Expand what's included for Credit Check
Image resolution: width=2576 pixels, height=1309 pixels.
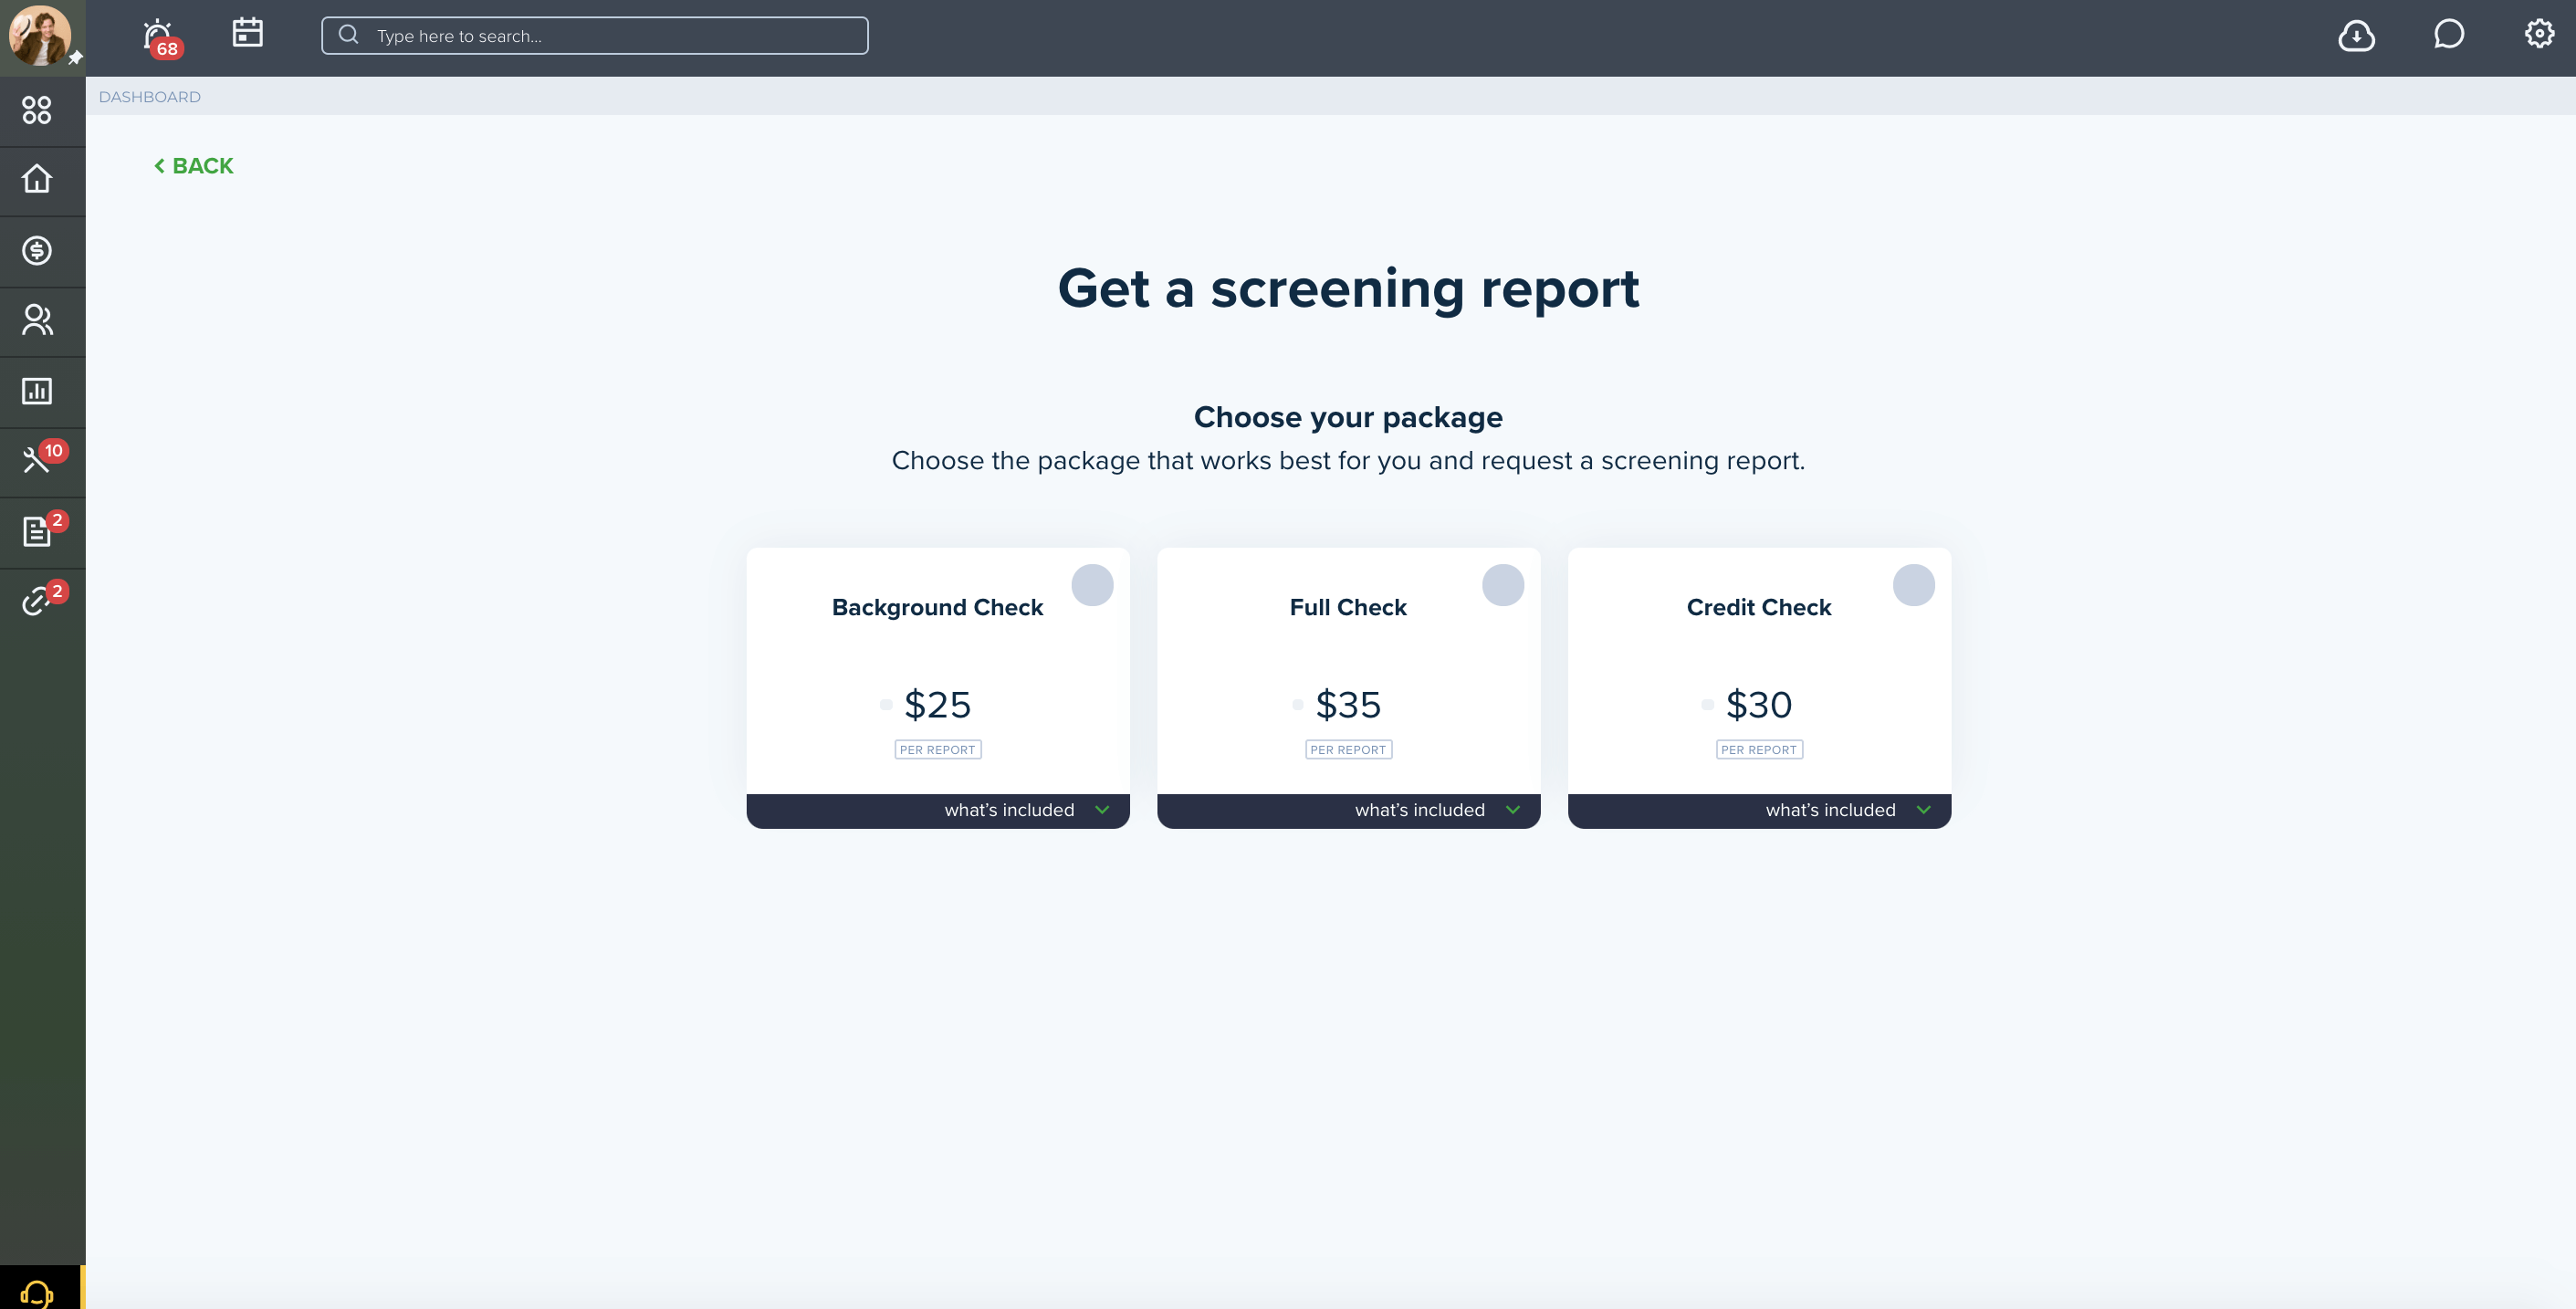[x=1759, y=811]
